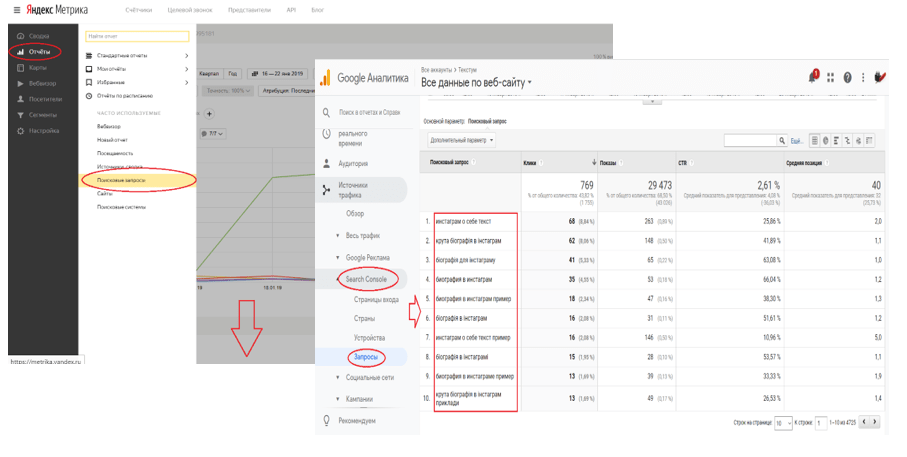Click the table search magnifier button

pyautogui.click(x=782, y=140)
